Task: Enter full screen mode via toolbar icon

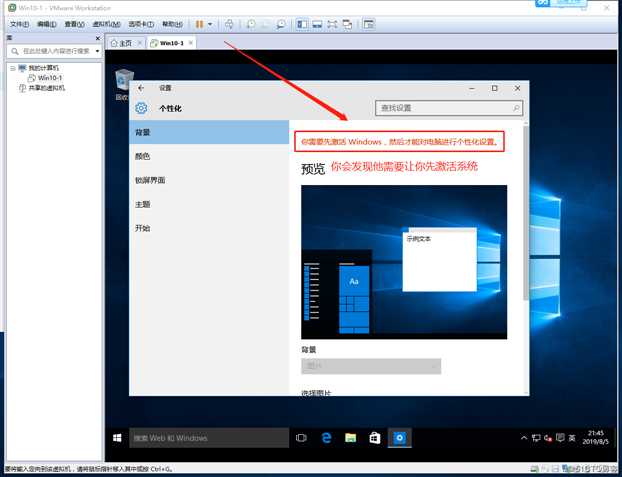Action: tap(332, 24)
